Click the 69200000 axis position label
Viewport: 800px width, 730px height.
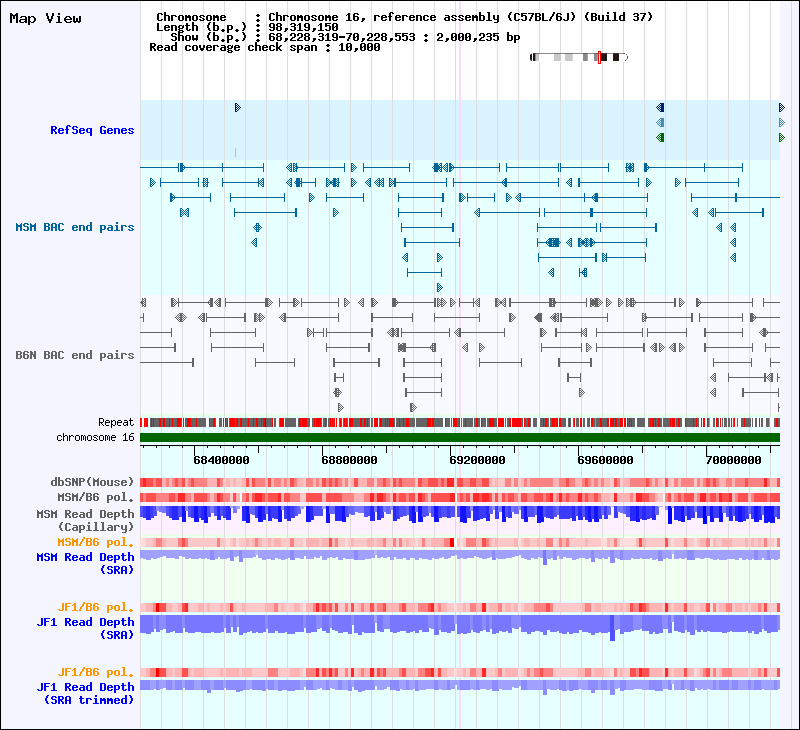(478, 460)
